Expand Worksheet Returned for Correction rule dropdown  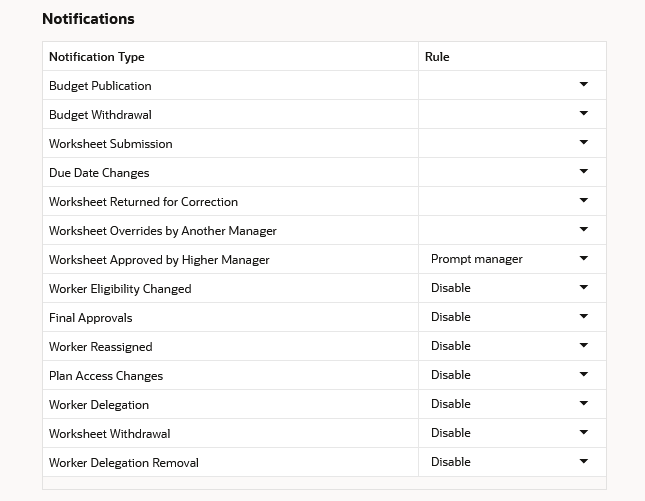[583, 200]
